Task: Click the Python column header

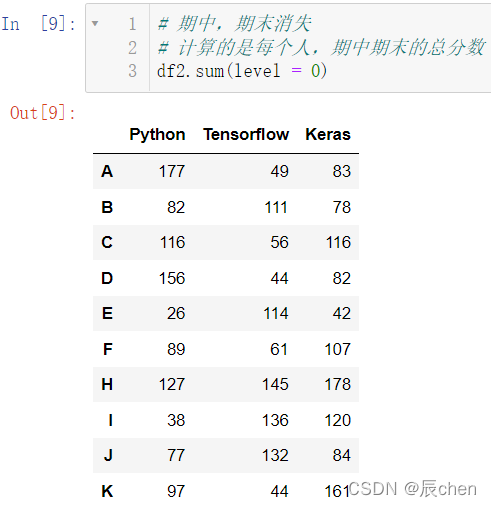Action: 157,135
